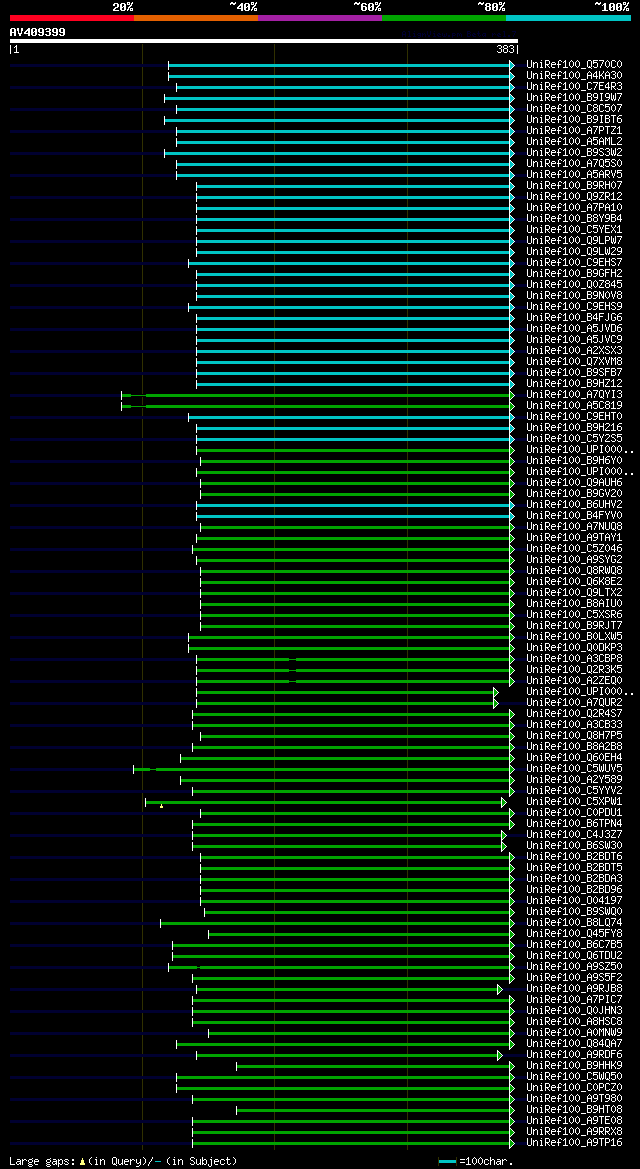Image resolution: width=640 pixels, height=1169 pixels.
Task: Select hit UniRef100_A0MNW9
Action: pyautogui.click(x=574, y=1032)
